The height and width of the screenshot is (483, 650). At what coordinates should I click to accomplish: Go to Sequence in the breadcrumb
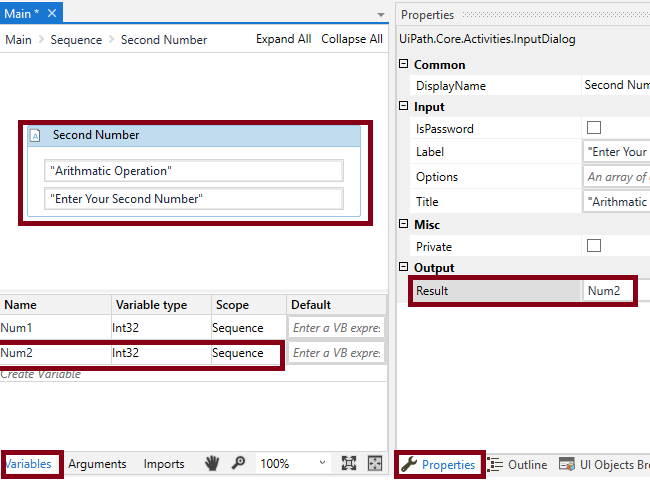point(76,40)
